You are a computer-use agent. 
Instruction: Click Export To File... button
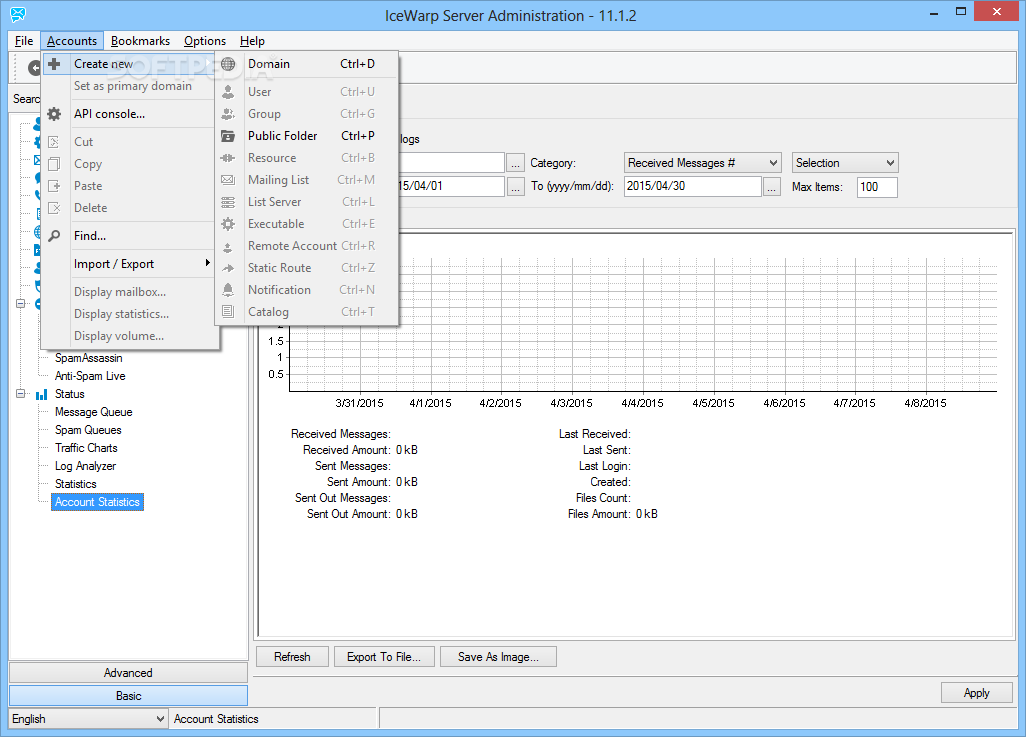[x=384, y=656]
